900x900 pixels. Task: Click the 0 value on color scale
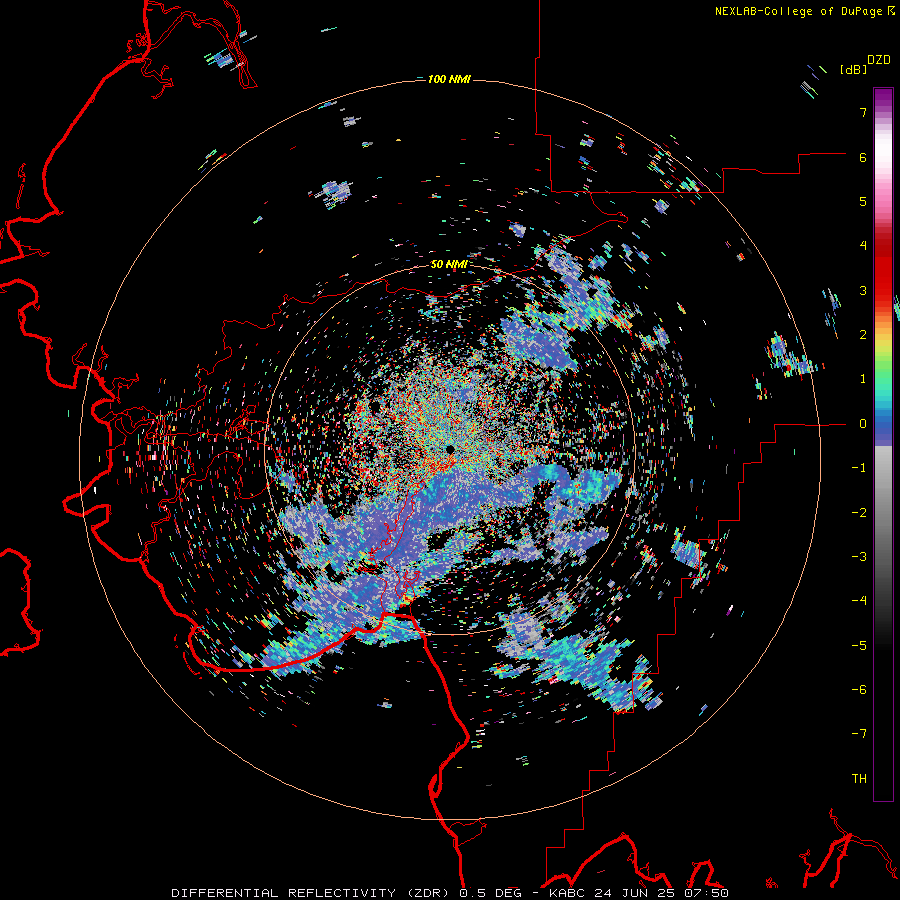(863, 424)
